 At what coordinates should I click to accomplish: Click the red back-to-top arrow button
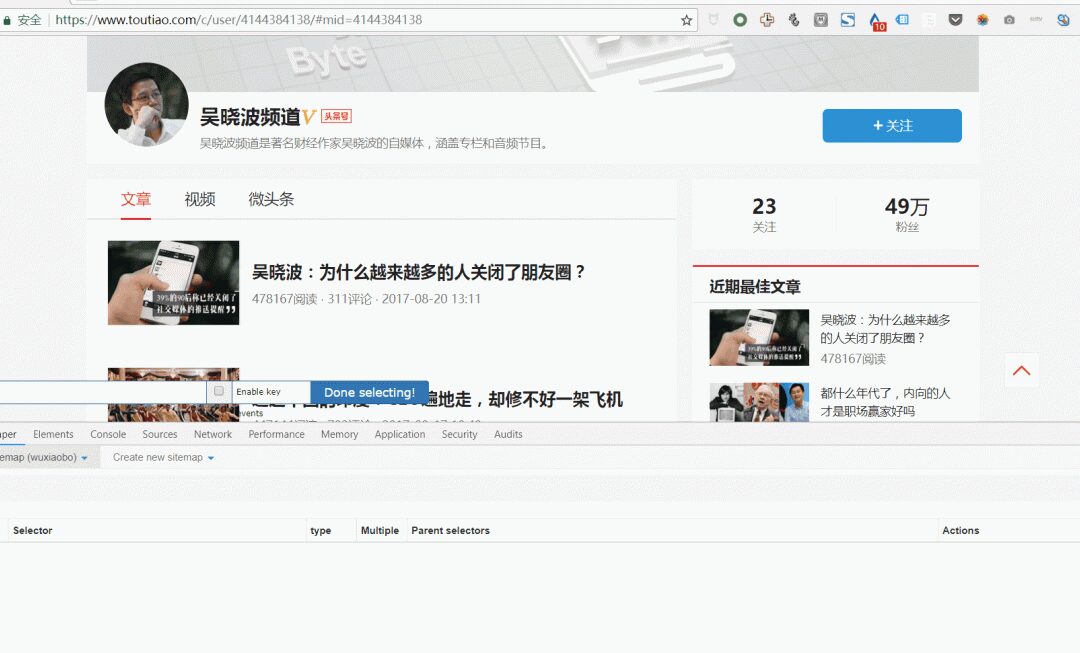[1021, 371]
